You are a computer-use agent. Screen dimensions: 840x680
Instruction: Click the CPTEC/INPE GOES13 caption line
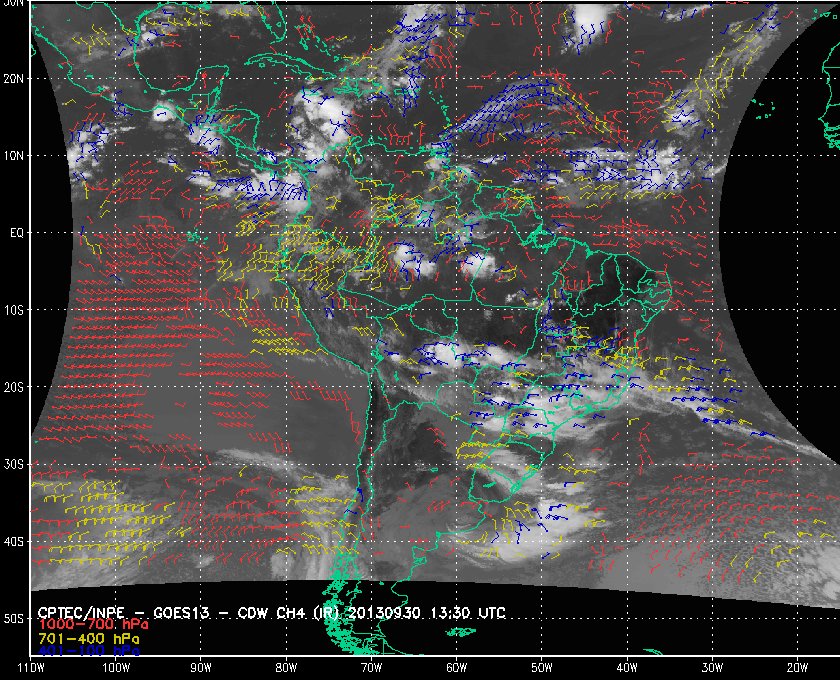[272, 613]
